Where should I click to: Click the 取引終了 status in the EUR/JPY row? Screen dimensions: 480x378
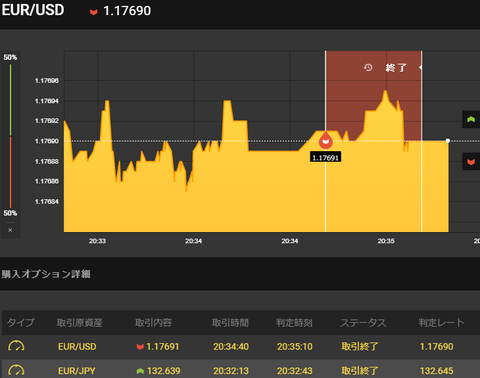tap(360, 371)
